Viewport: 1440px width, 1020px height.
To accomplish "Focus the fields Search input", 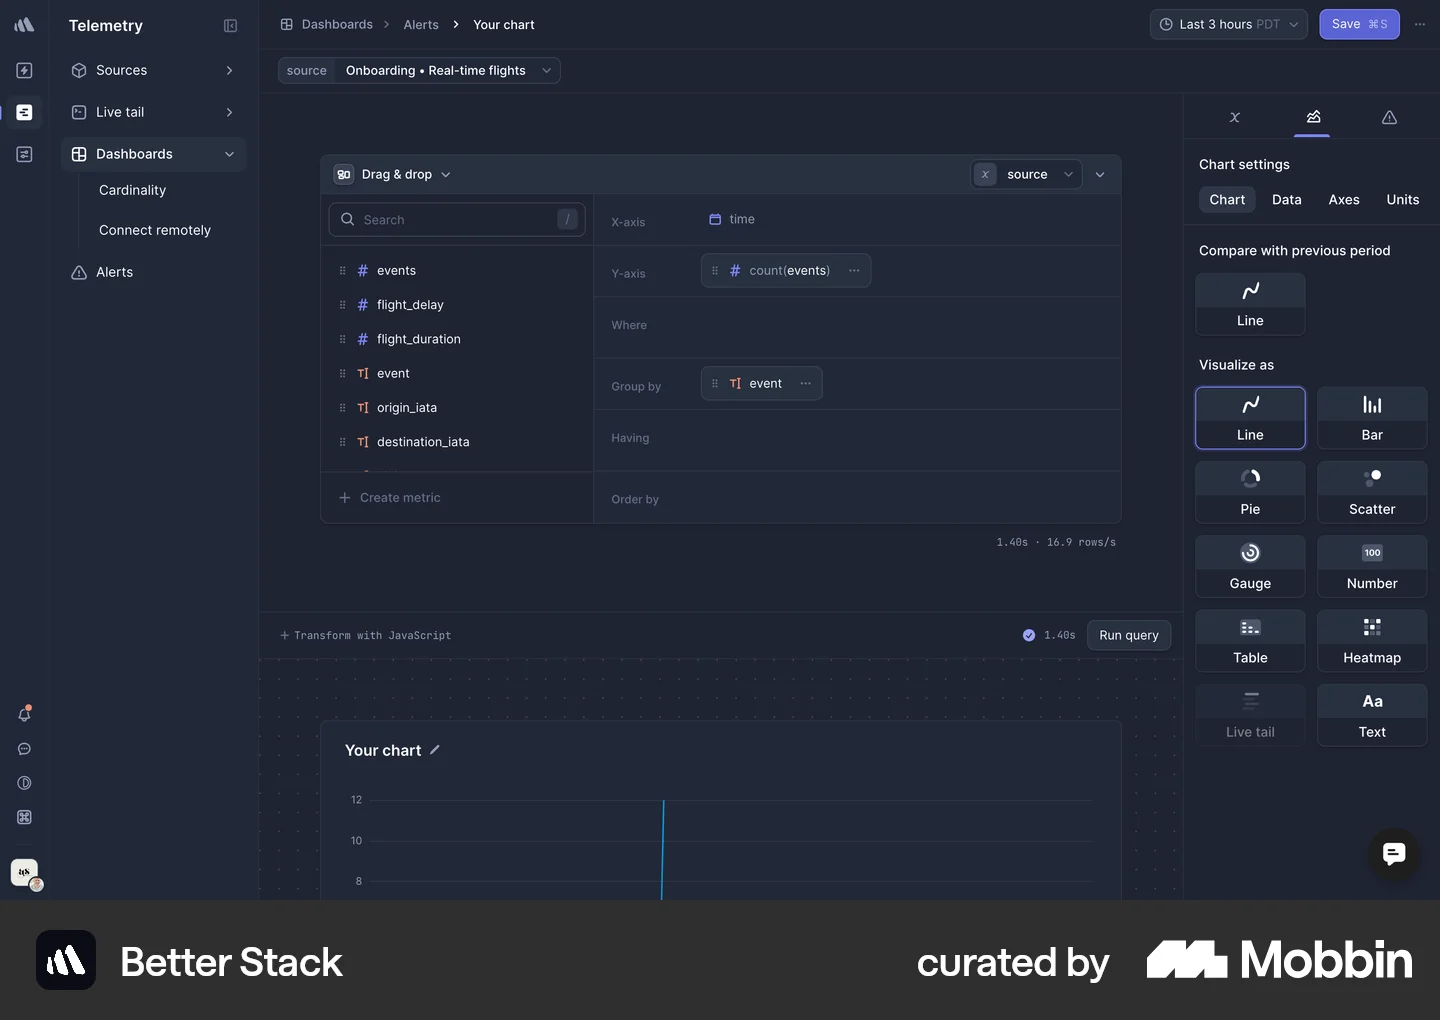I will point(457,220).
